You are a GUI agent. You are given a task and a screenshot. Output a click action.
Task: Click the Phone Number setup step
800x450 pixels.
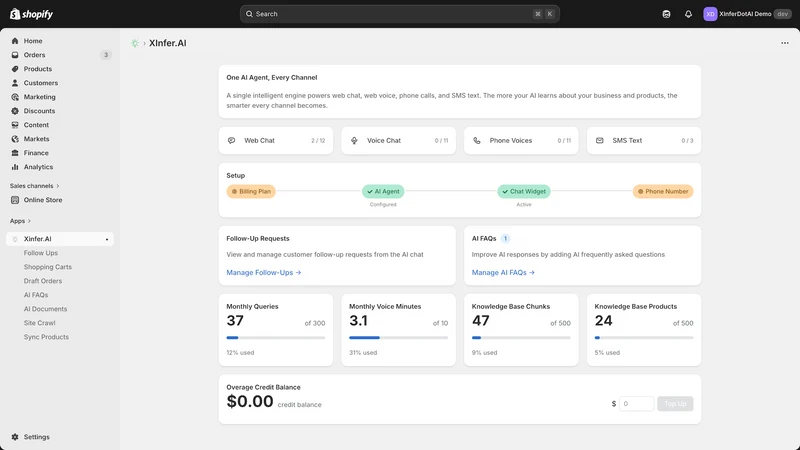click(663, 191)
